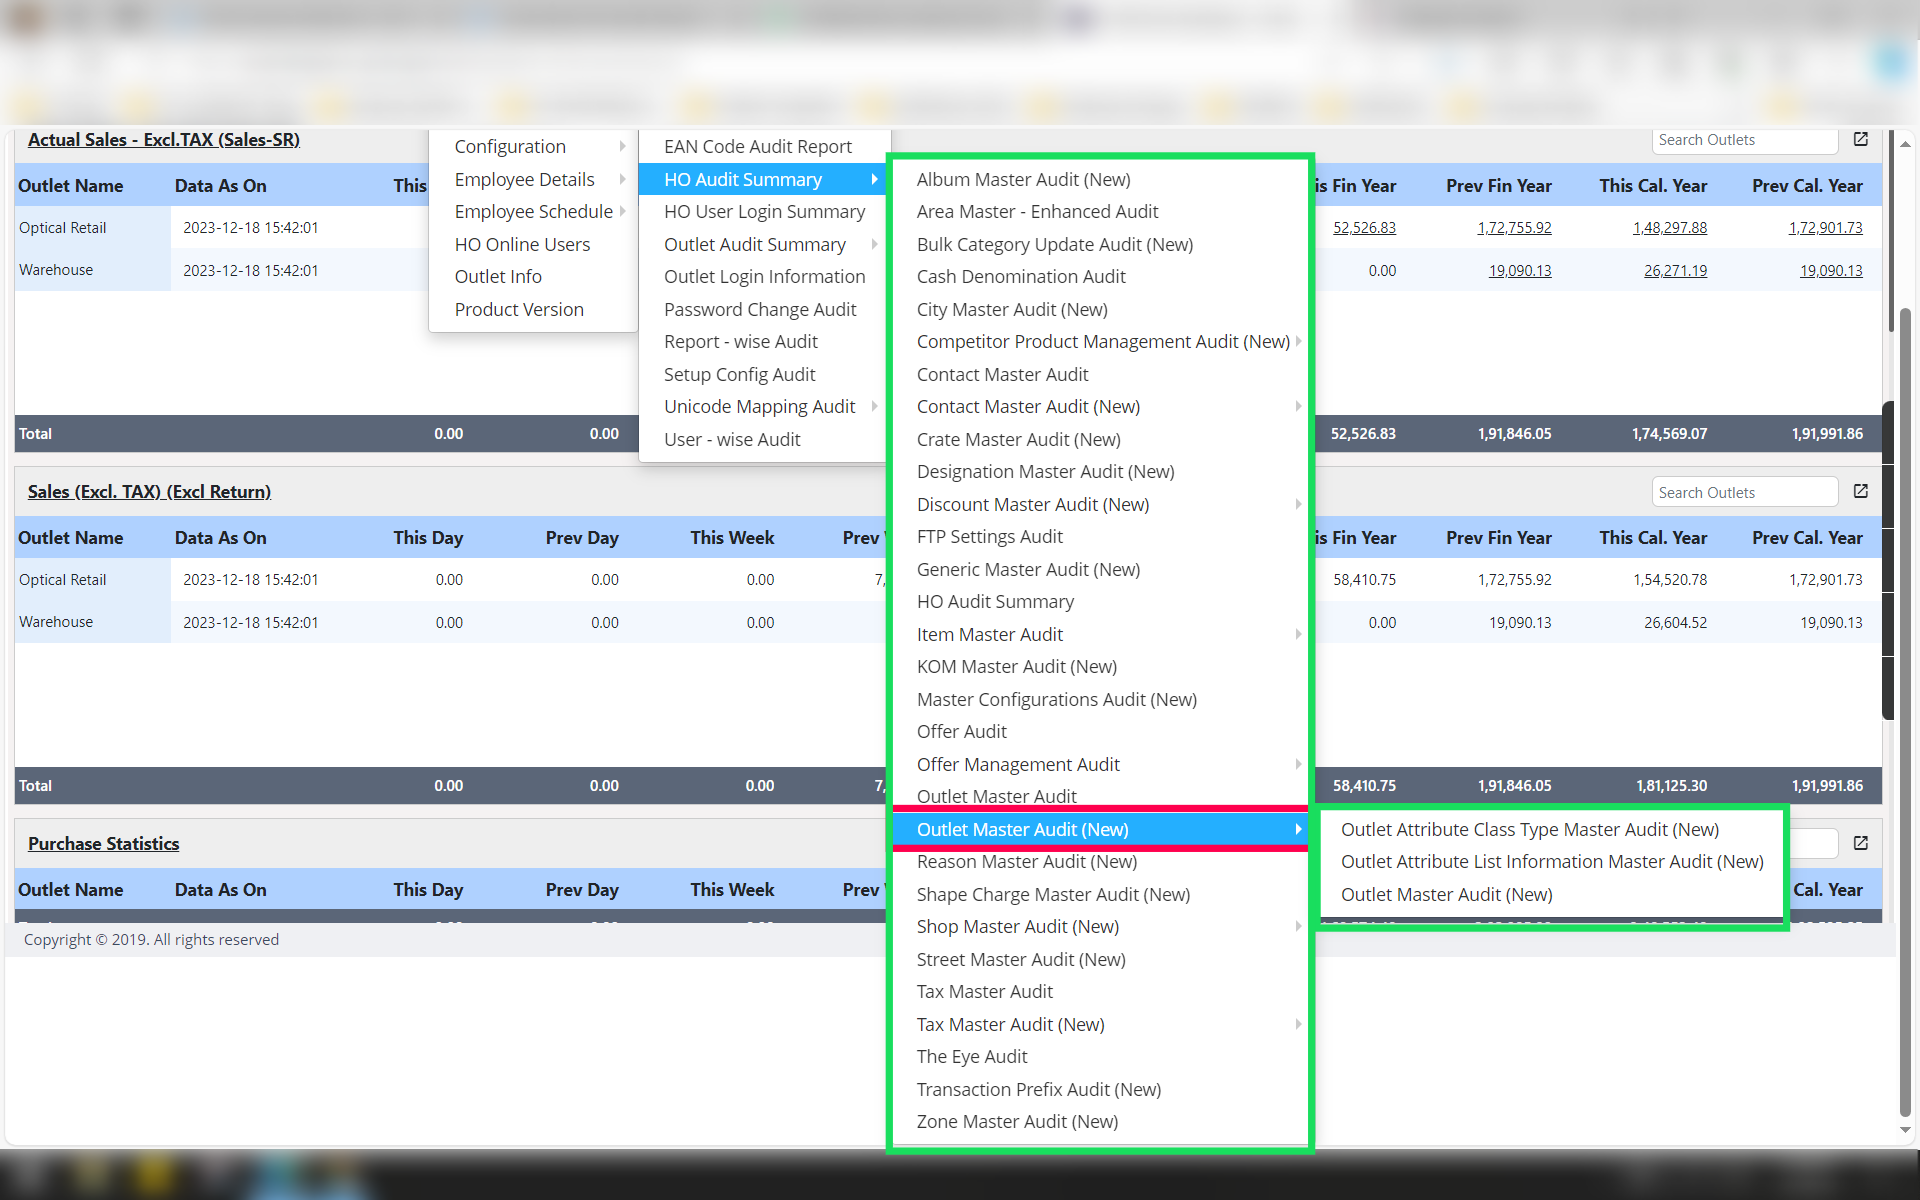Expand the Outlet Audit Summary submenu arrow
Viewport: 1920px width, 1200px height.
point(875,245)
